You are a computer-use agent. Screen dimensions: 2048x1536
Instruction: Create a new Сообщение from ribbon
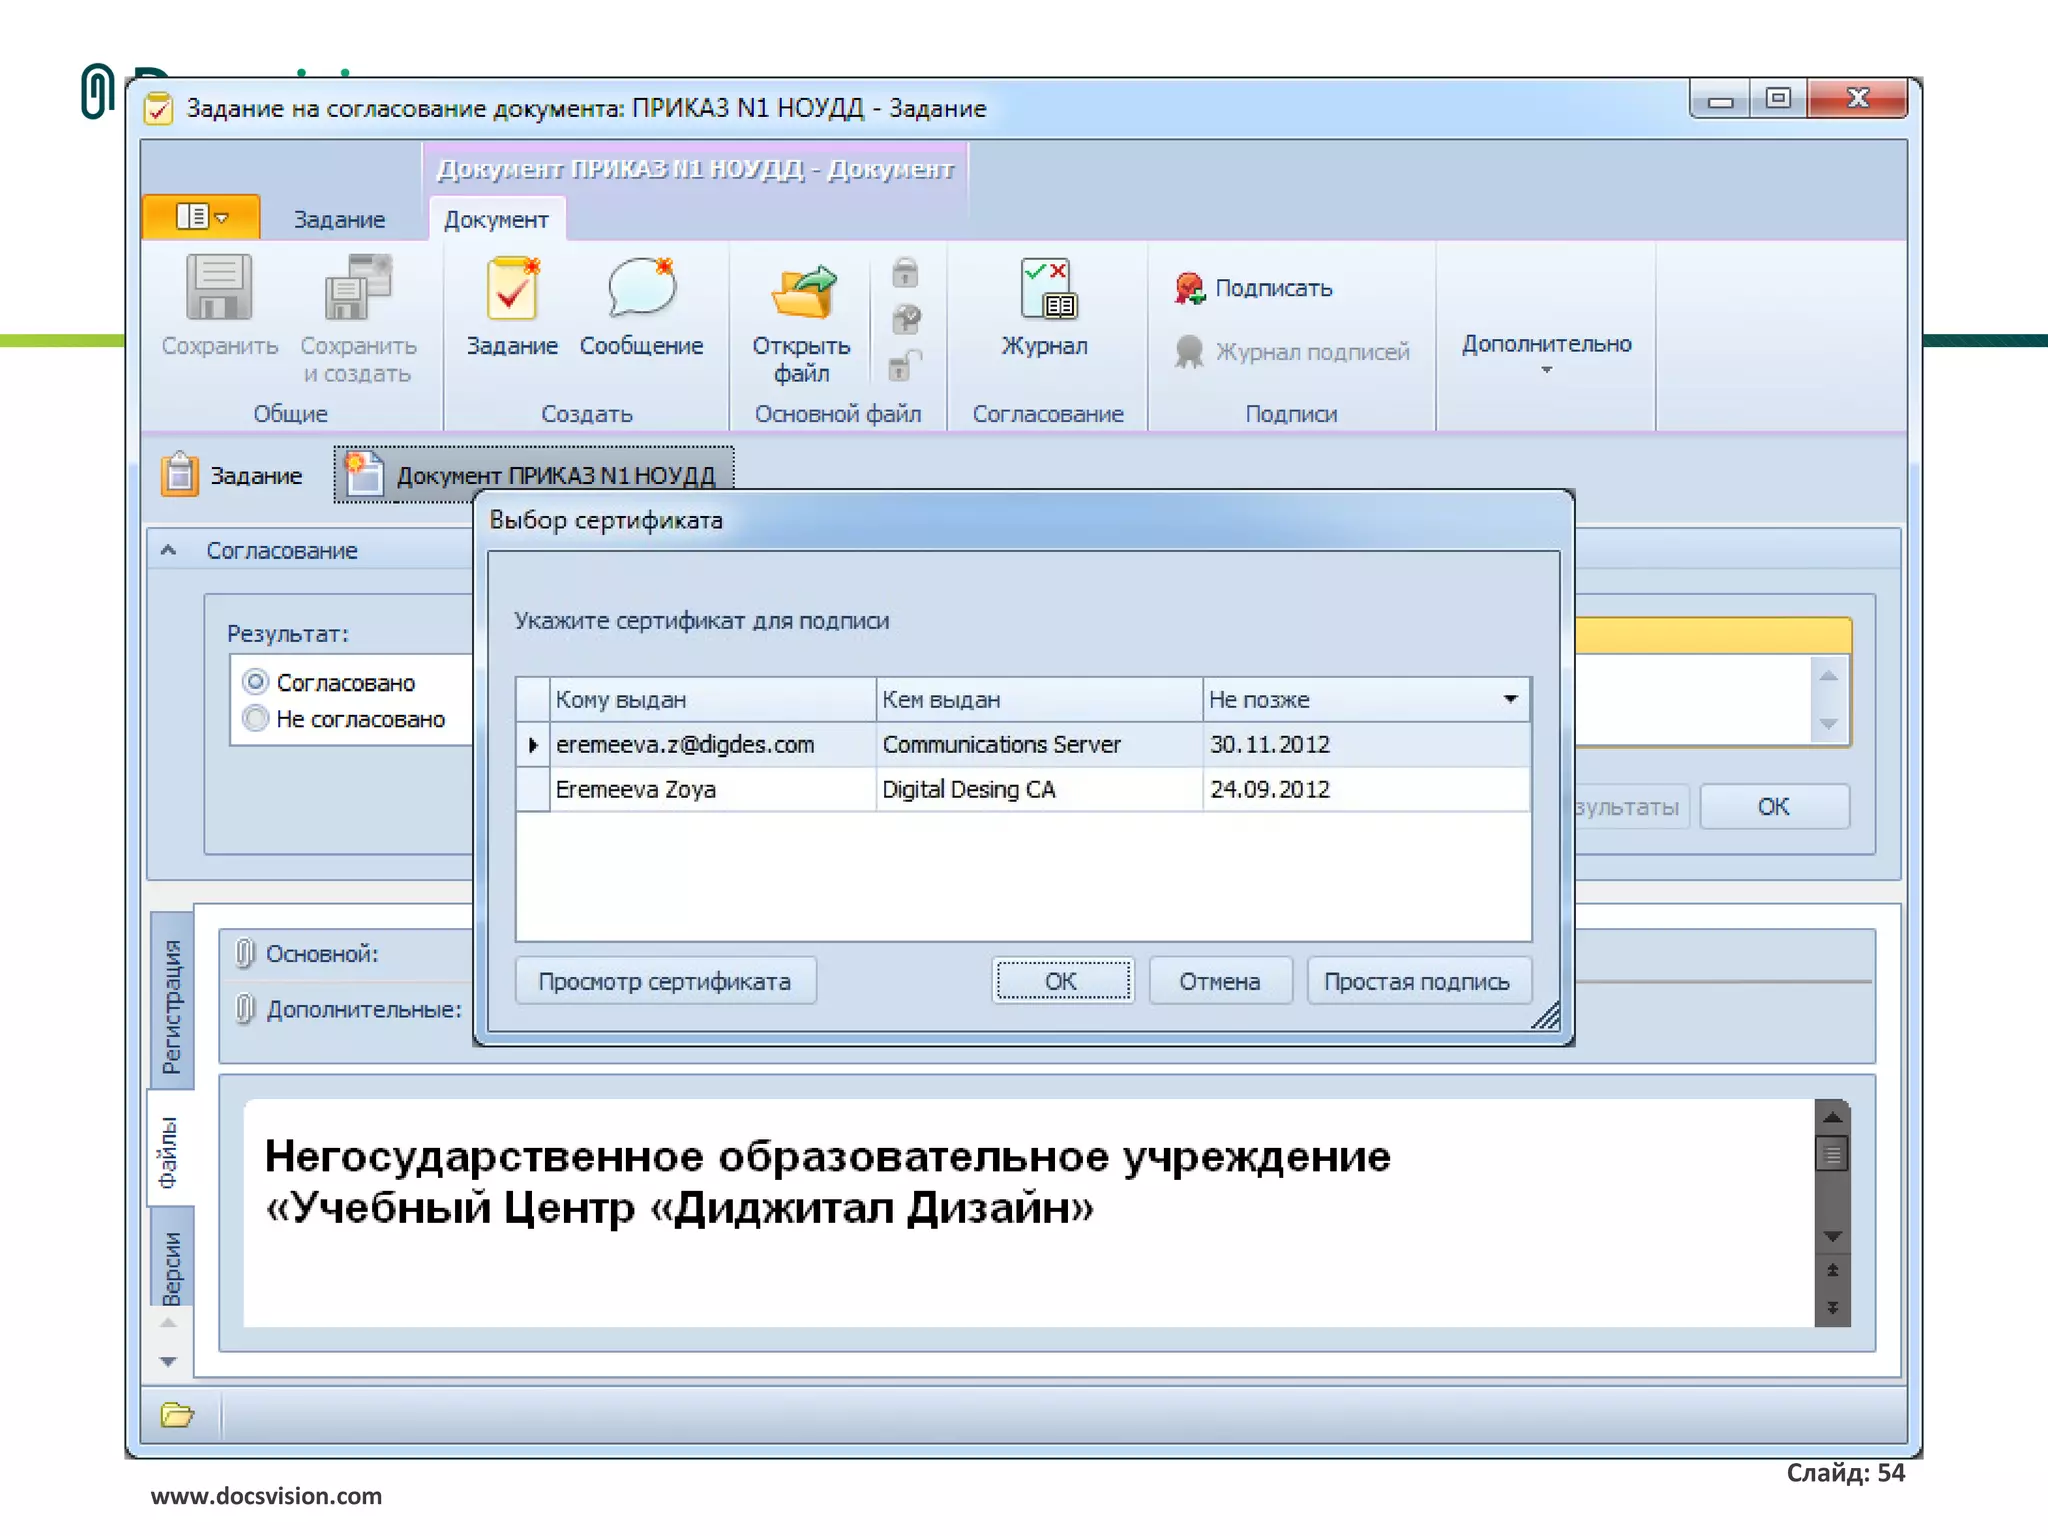[641, 308]
